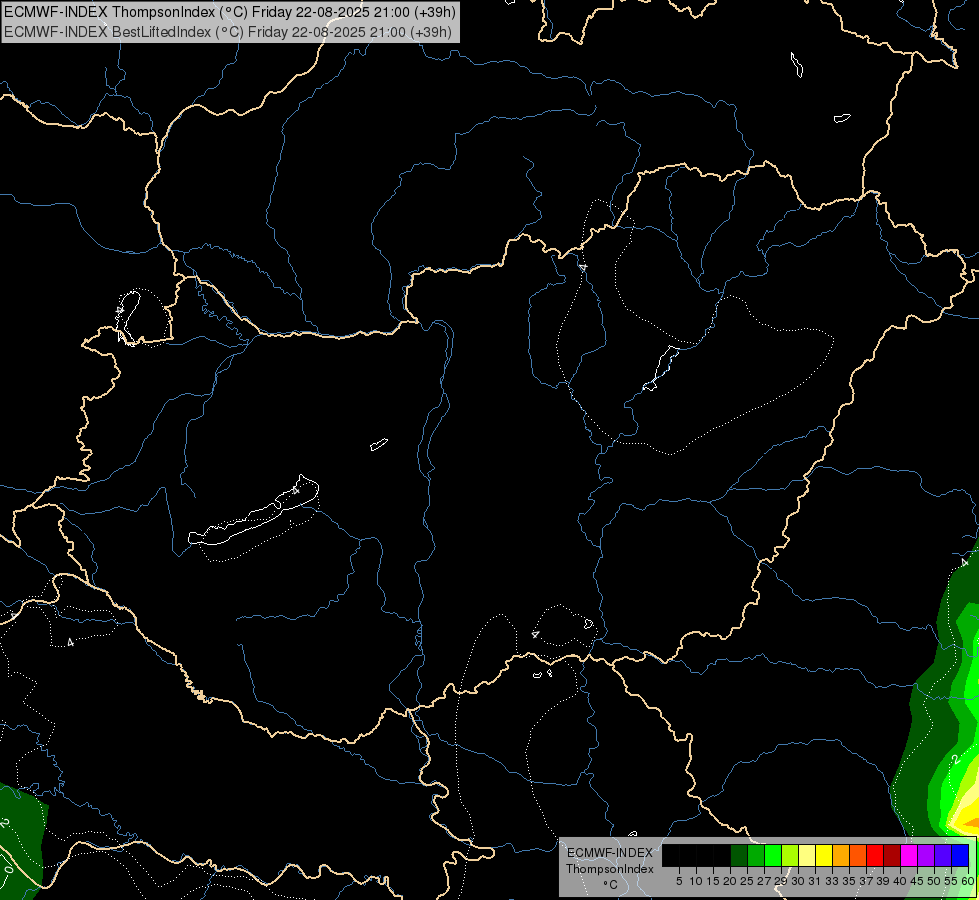The image size is (979, 900).
Task: Select the blue 55–60 legend swatch
Action: (960, 855)
